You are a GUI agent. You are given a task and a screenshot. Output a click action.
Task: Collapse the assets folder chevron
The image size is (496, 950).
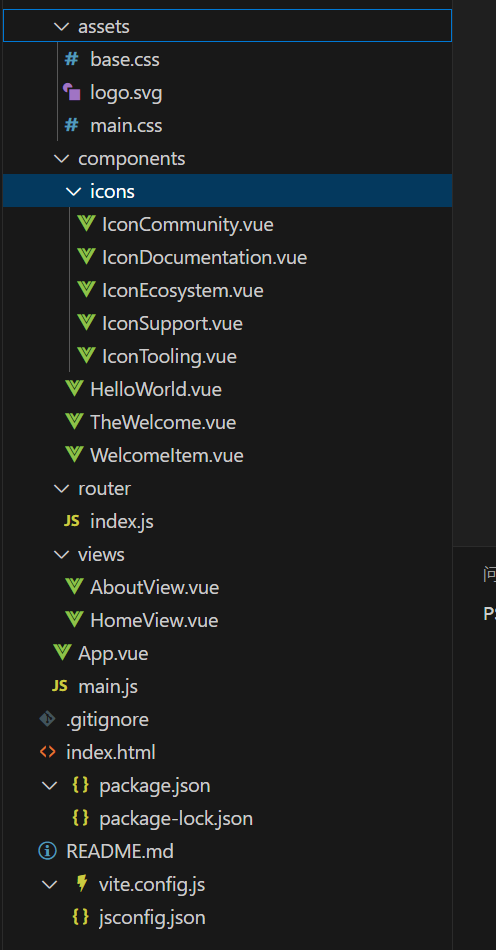[x=61, y=27]
